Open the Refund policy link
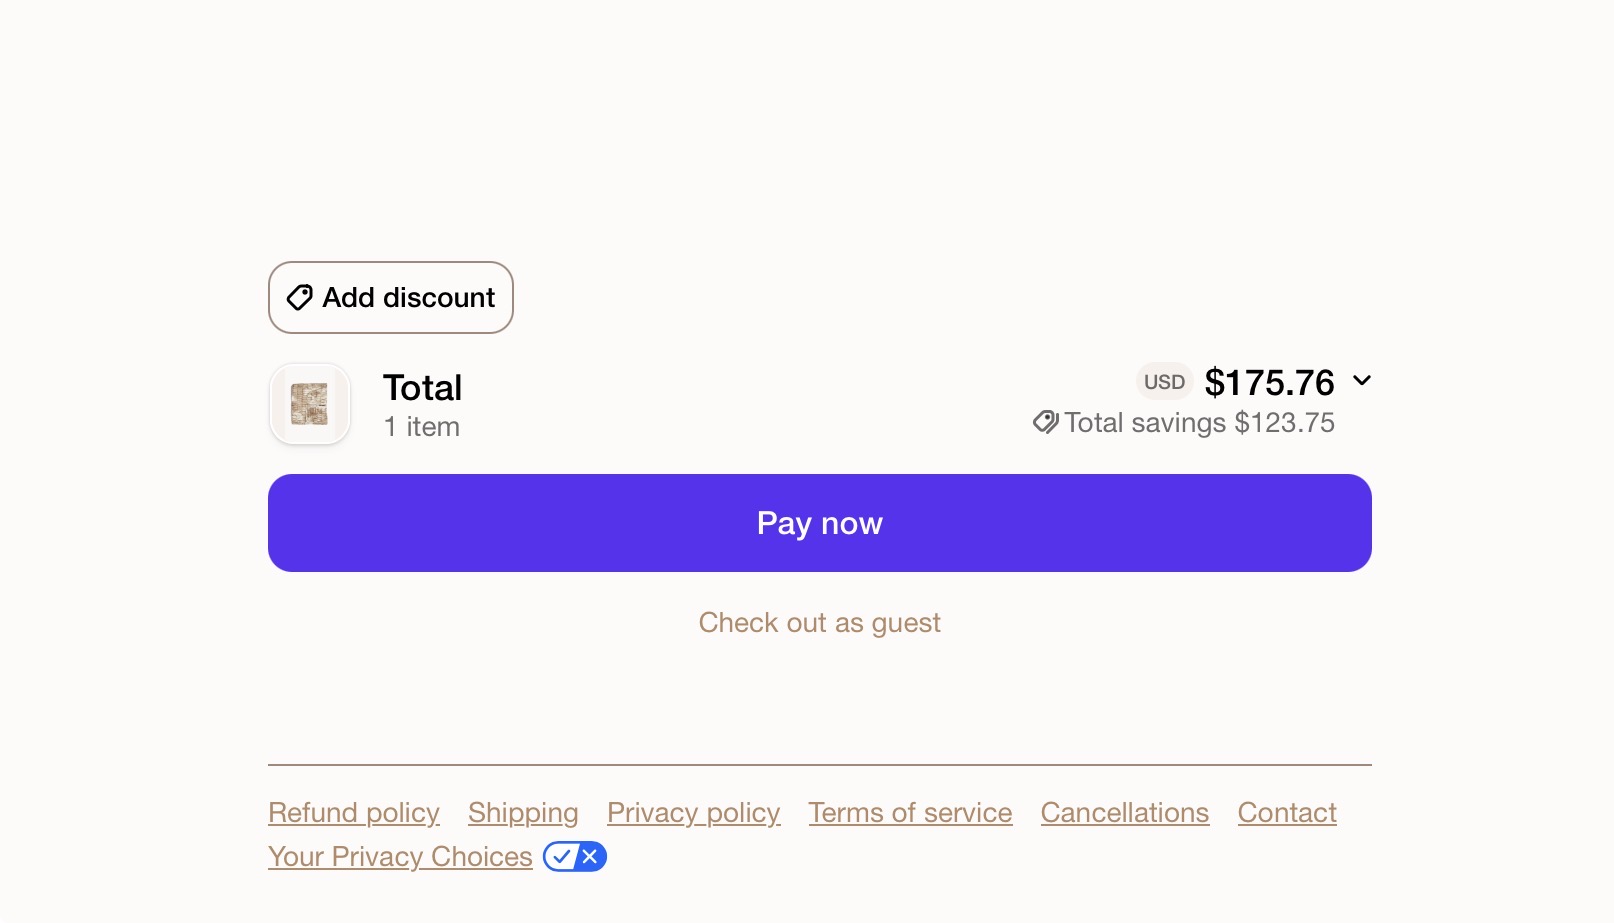Screen dimensions: 1614x923 [354, 813]
